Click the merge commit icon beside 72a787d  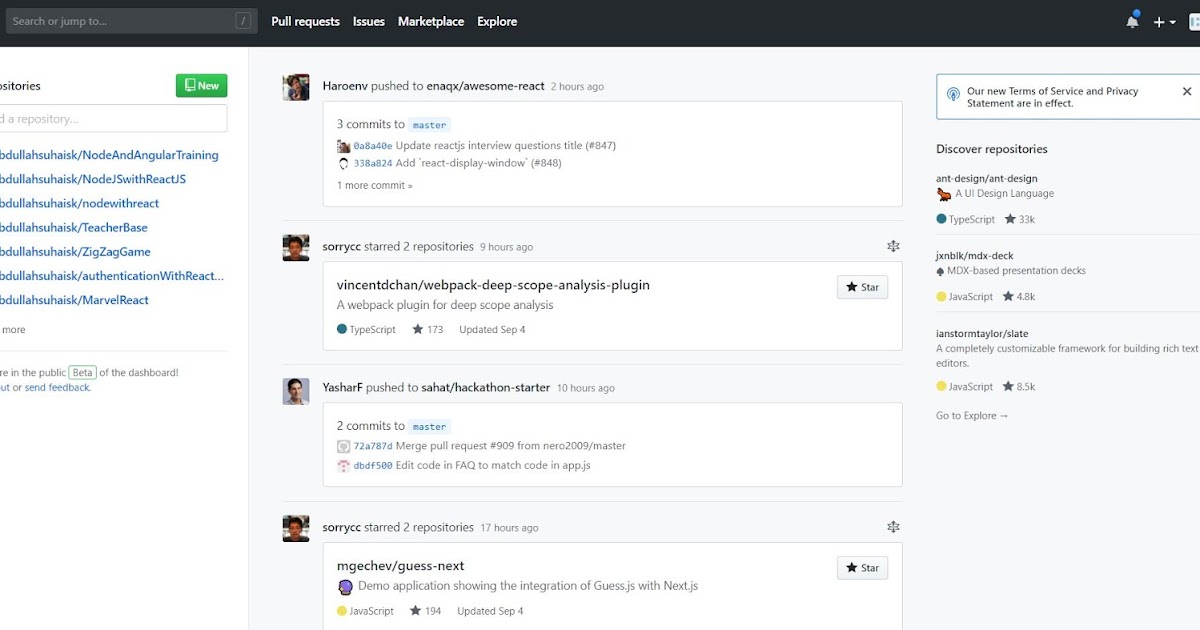(x=343, y=445)
